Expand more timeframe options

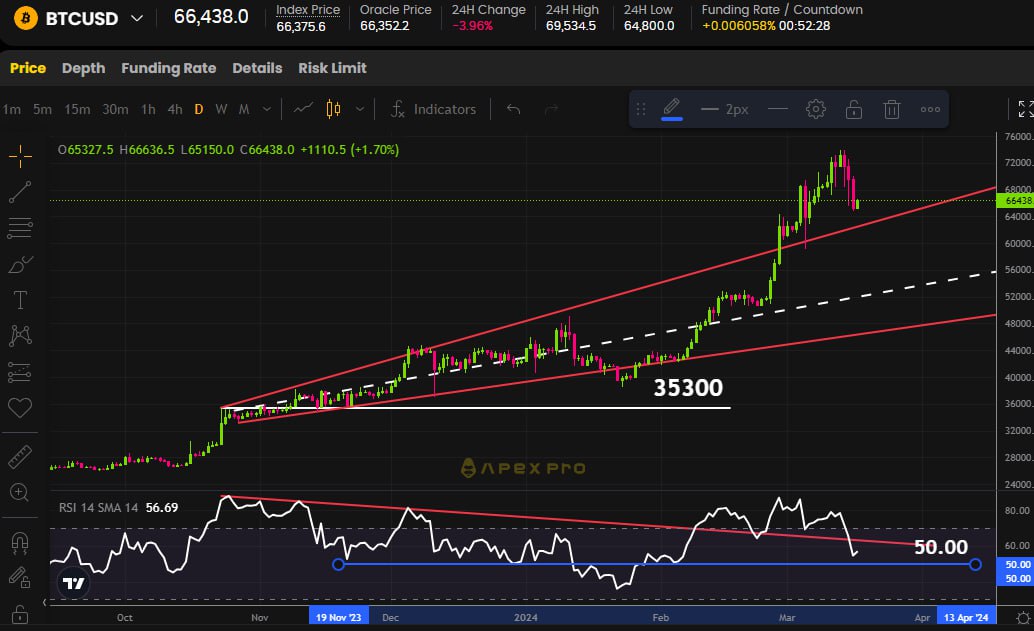tap(266, 109)
